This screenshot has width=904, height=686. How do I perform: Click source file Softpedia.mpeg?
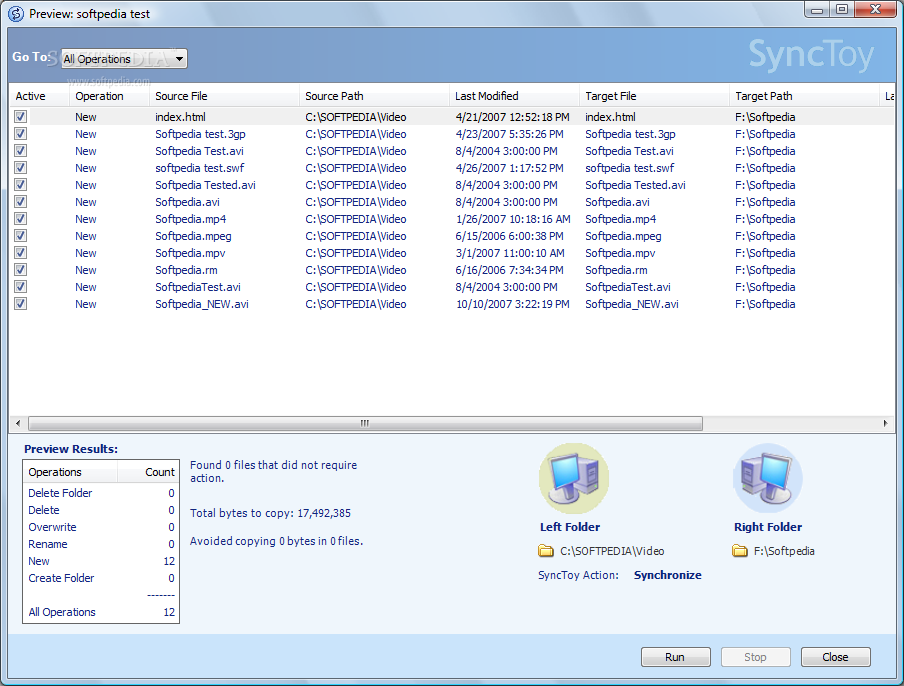point(193,236)
